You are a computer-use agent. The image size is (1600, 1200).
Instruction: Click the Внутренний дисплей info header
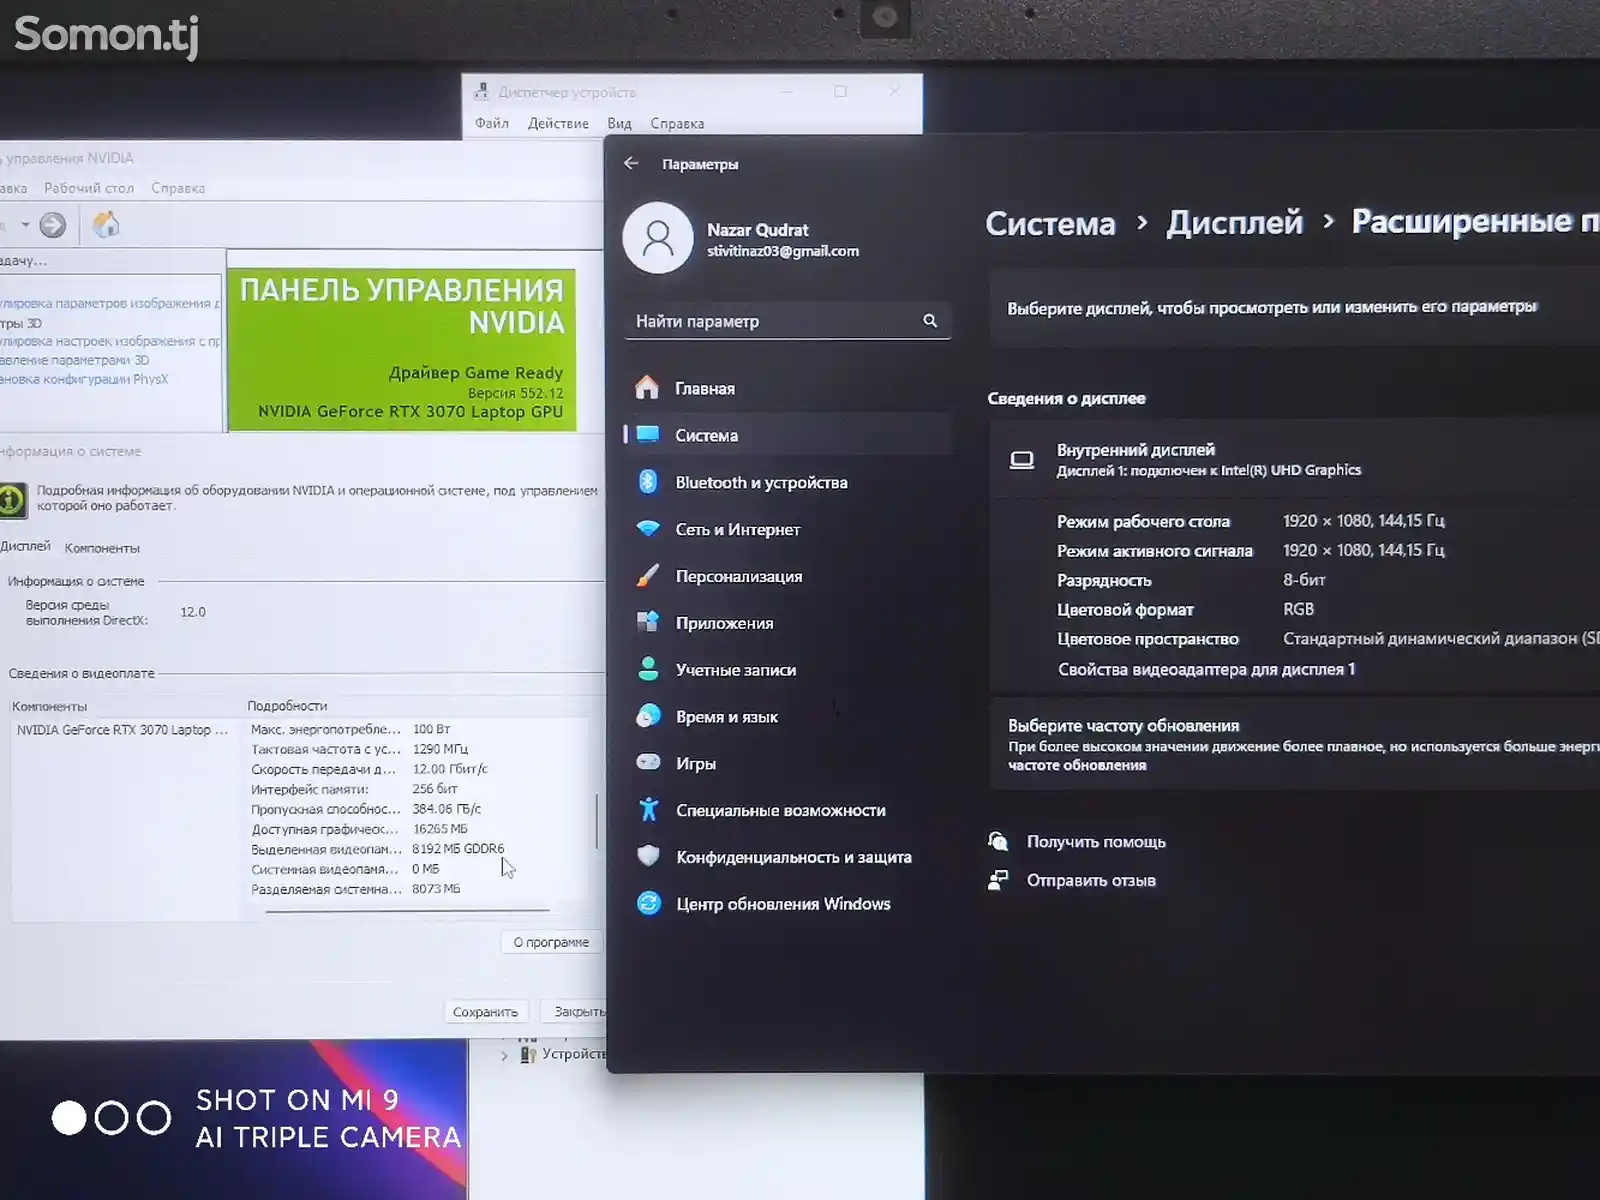click(x=1295, y=459)
